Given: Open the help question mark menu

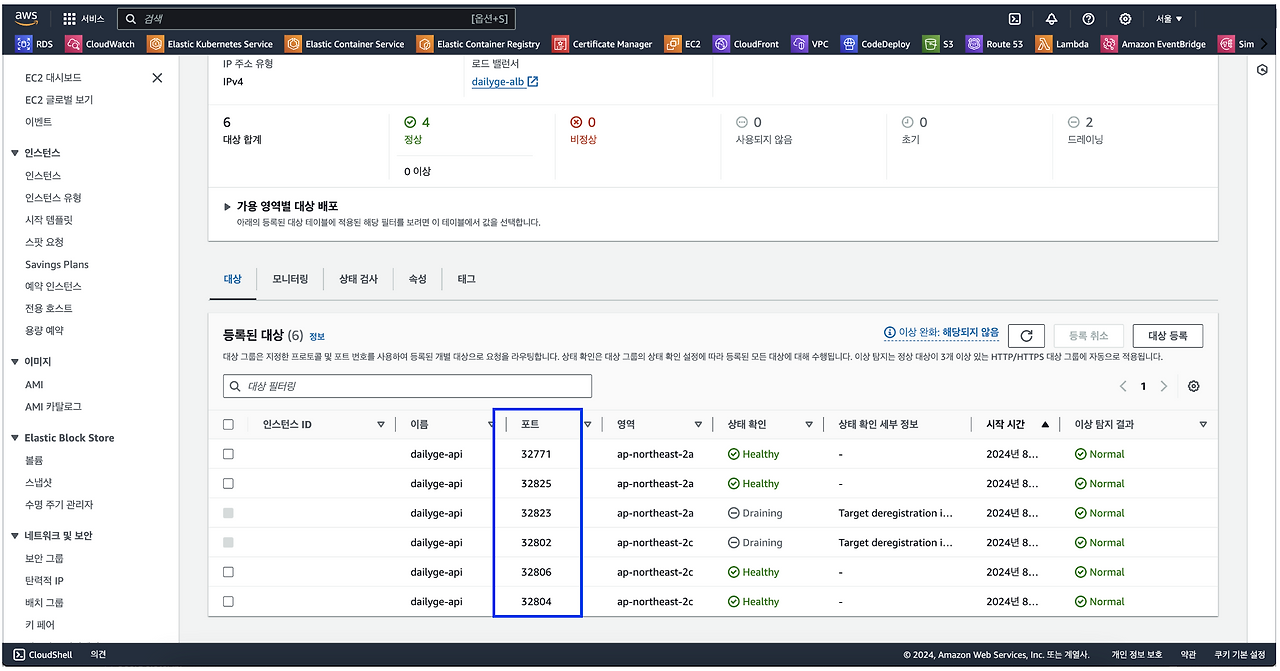Looking at the screenshot, I should tap(1088, 19).
